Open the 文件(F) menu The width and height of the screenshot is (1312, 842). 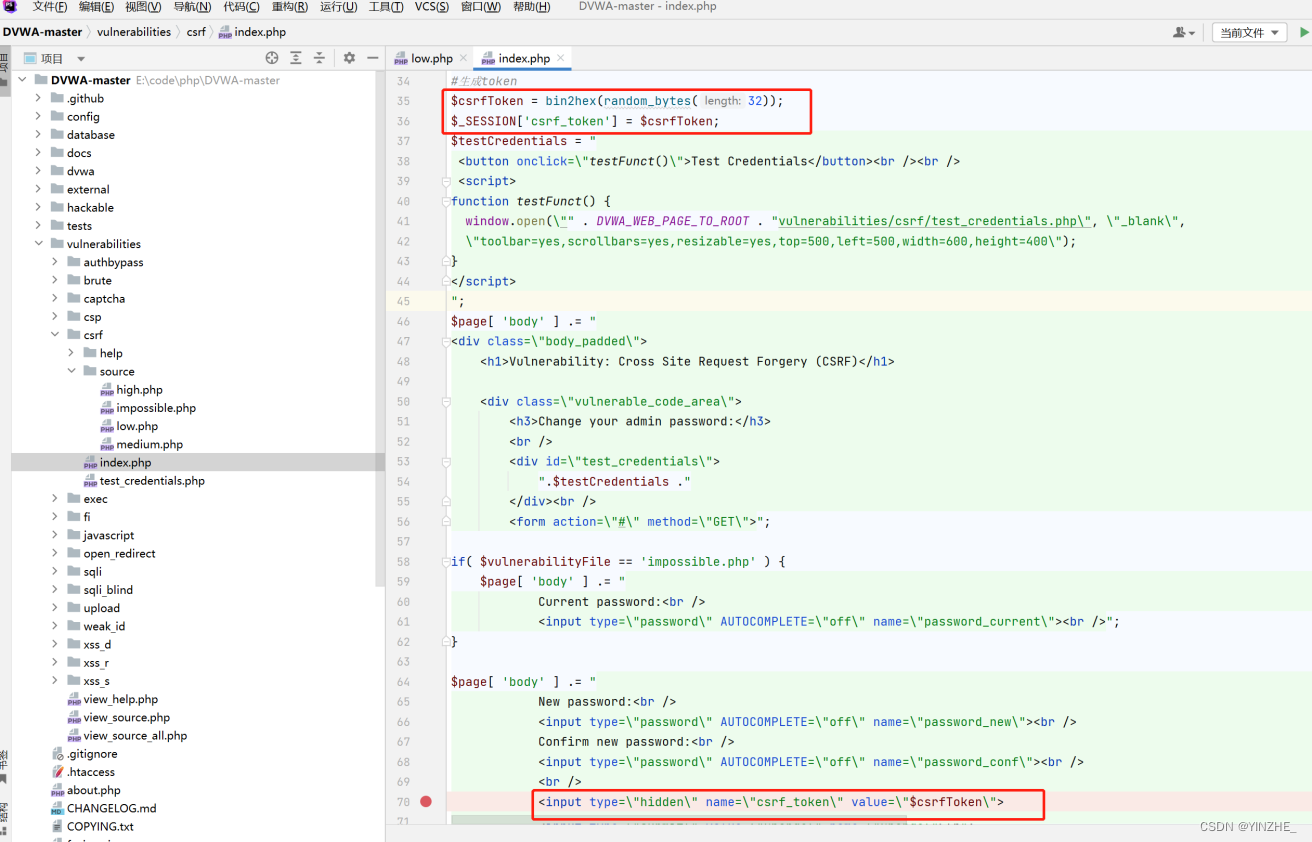tap(50, 7)
